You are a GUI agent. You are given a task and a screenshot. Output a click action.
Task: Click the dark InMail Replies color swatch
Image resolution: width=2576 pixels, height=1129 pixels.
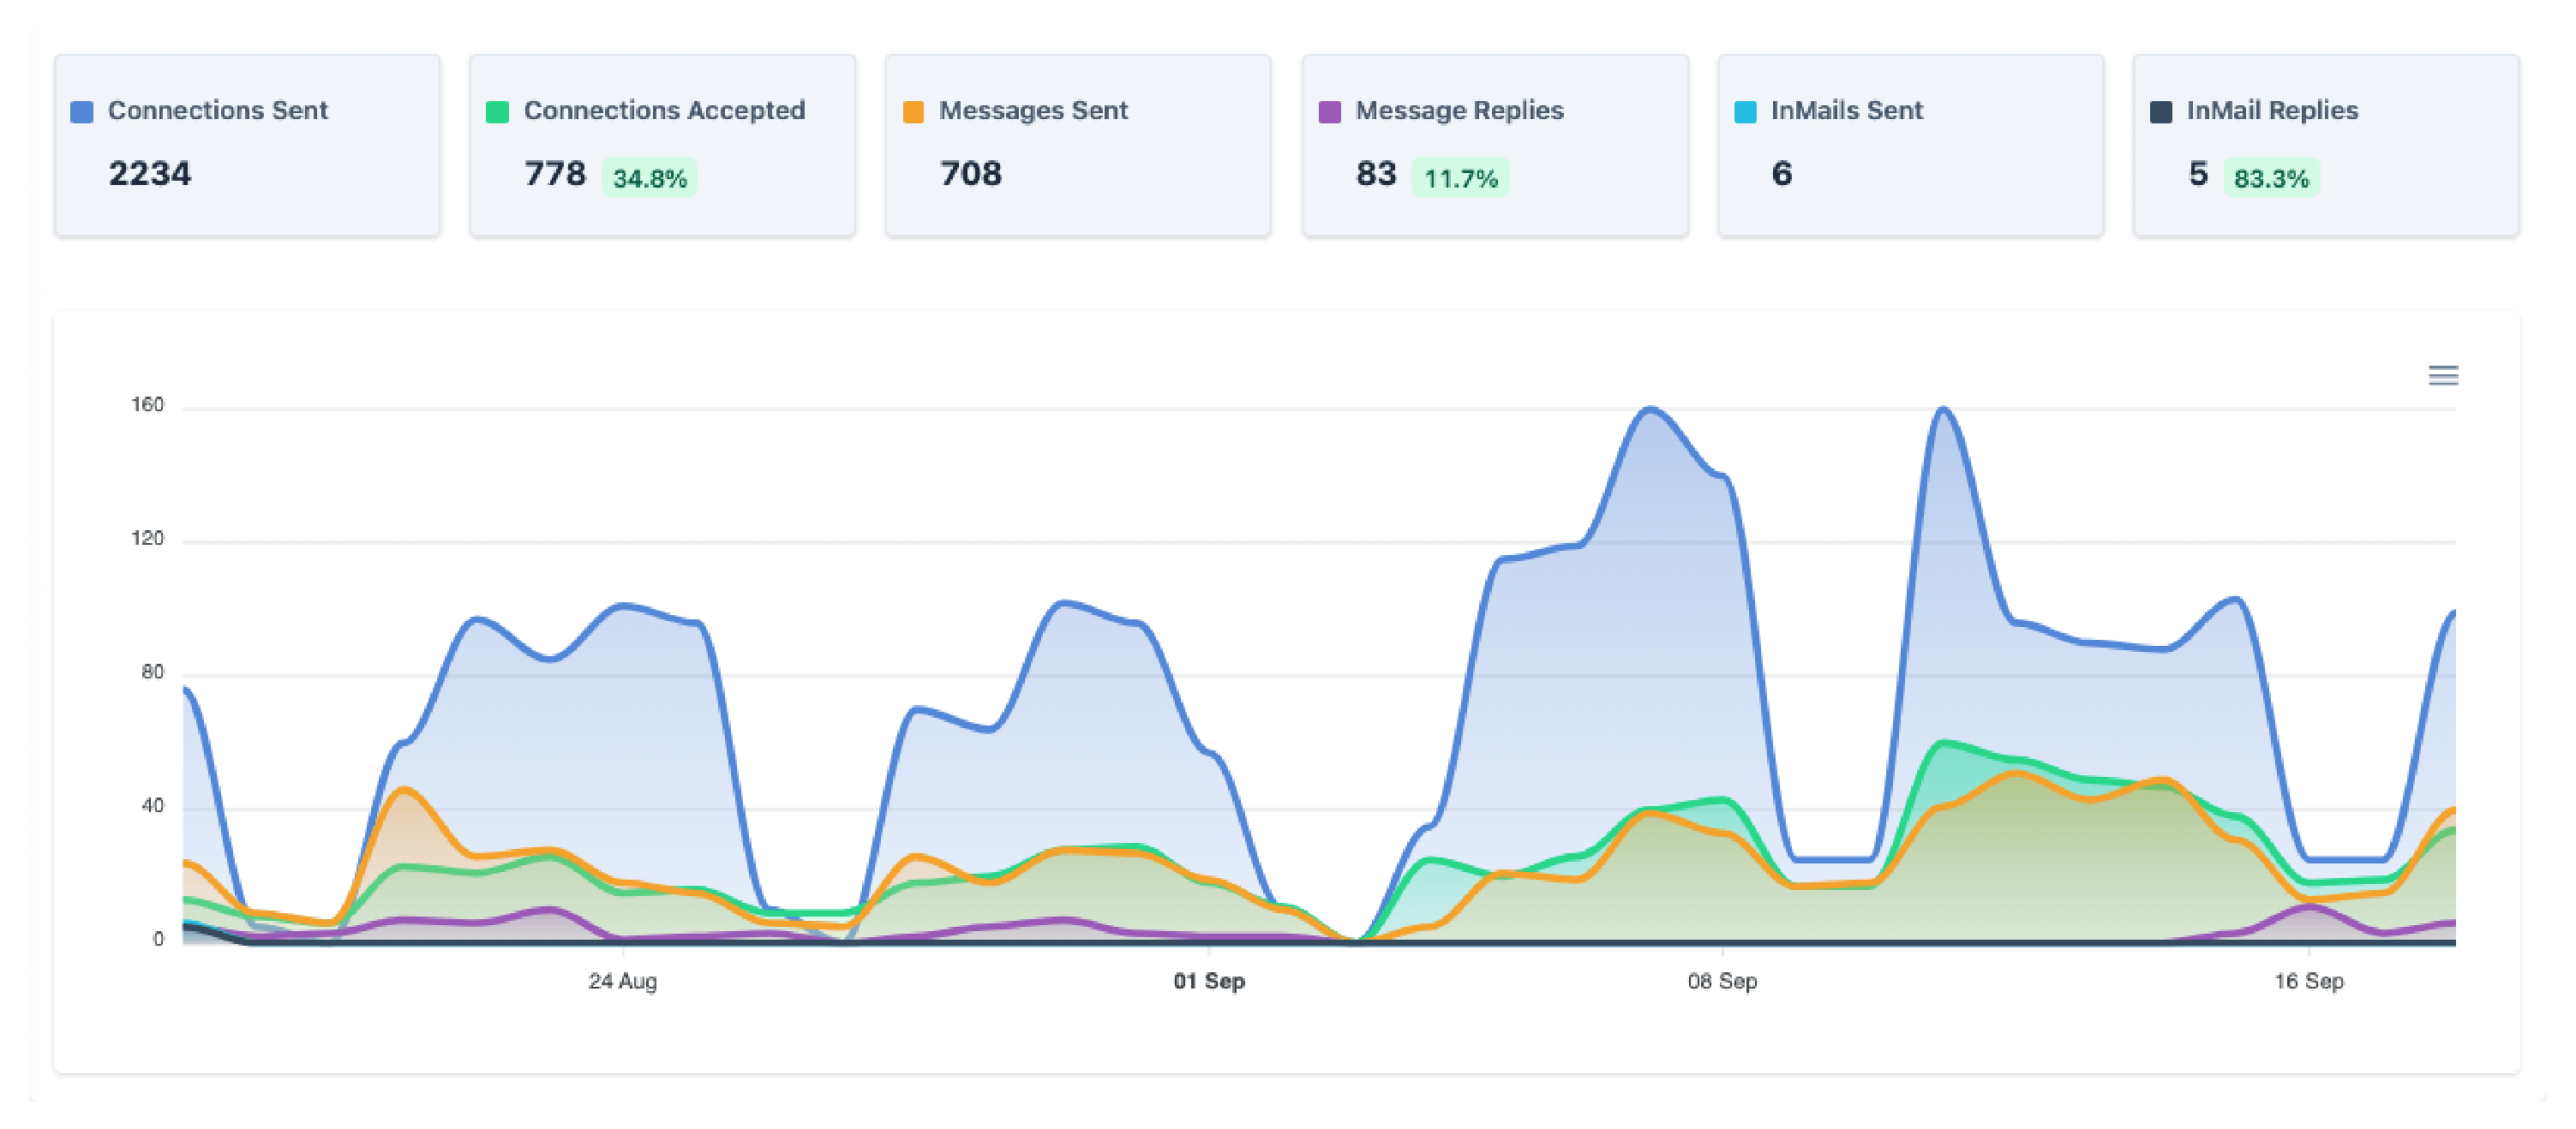pyautogui.click(x=2161, y=112)
